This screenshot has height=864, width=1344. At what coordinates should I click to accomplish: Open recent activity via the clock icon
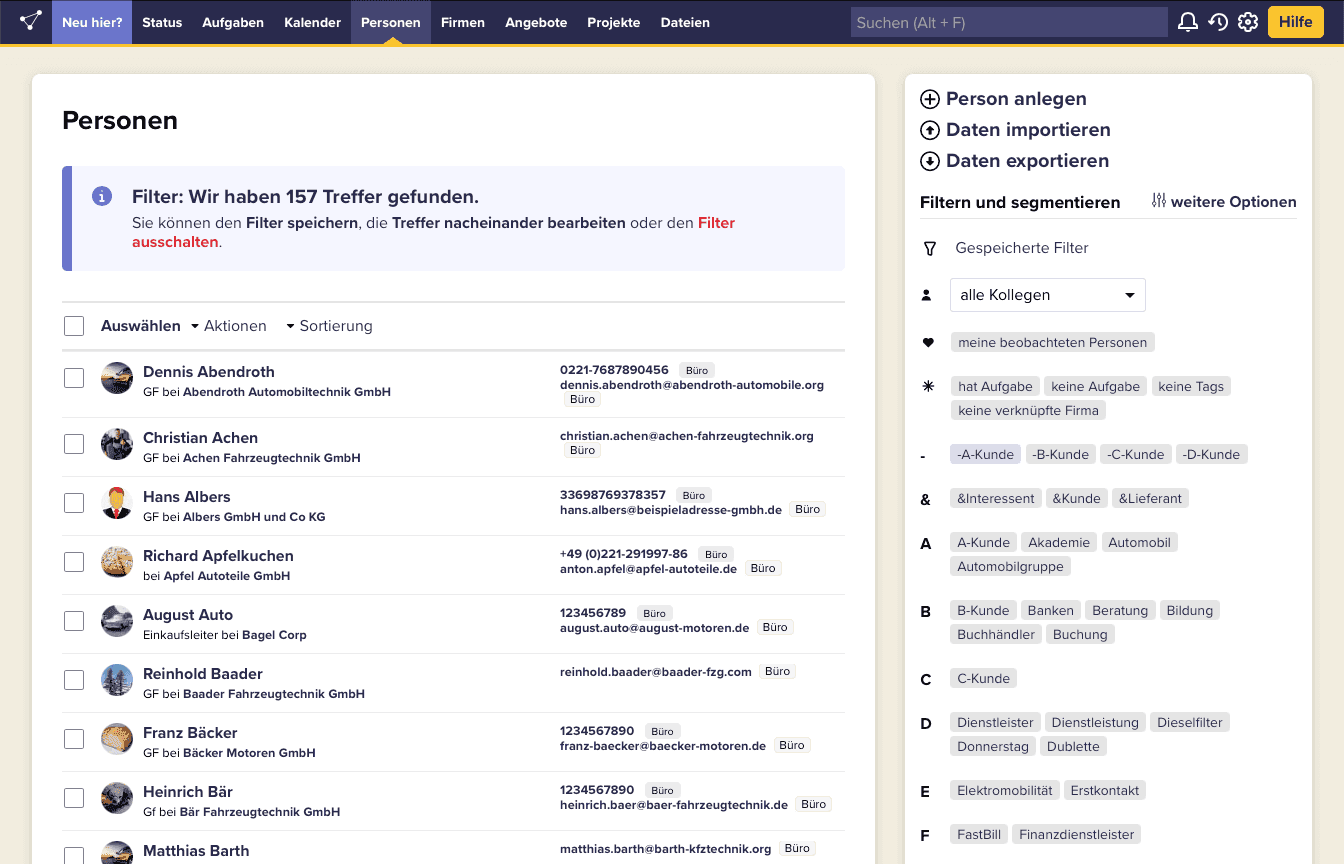[1218, 21]
